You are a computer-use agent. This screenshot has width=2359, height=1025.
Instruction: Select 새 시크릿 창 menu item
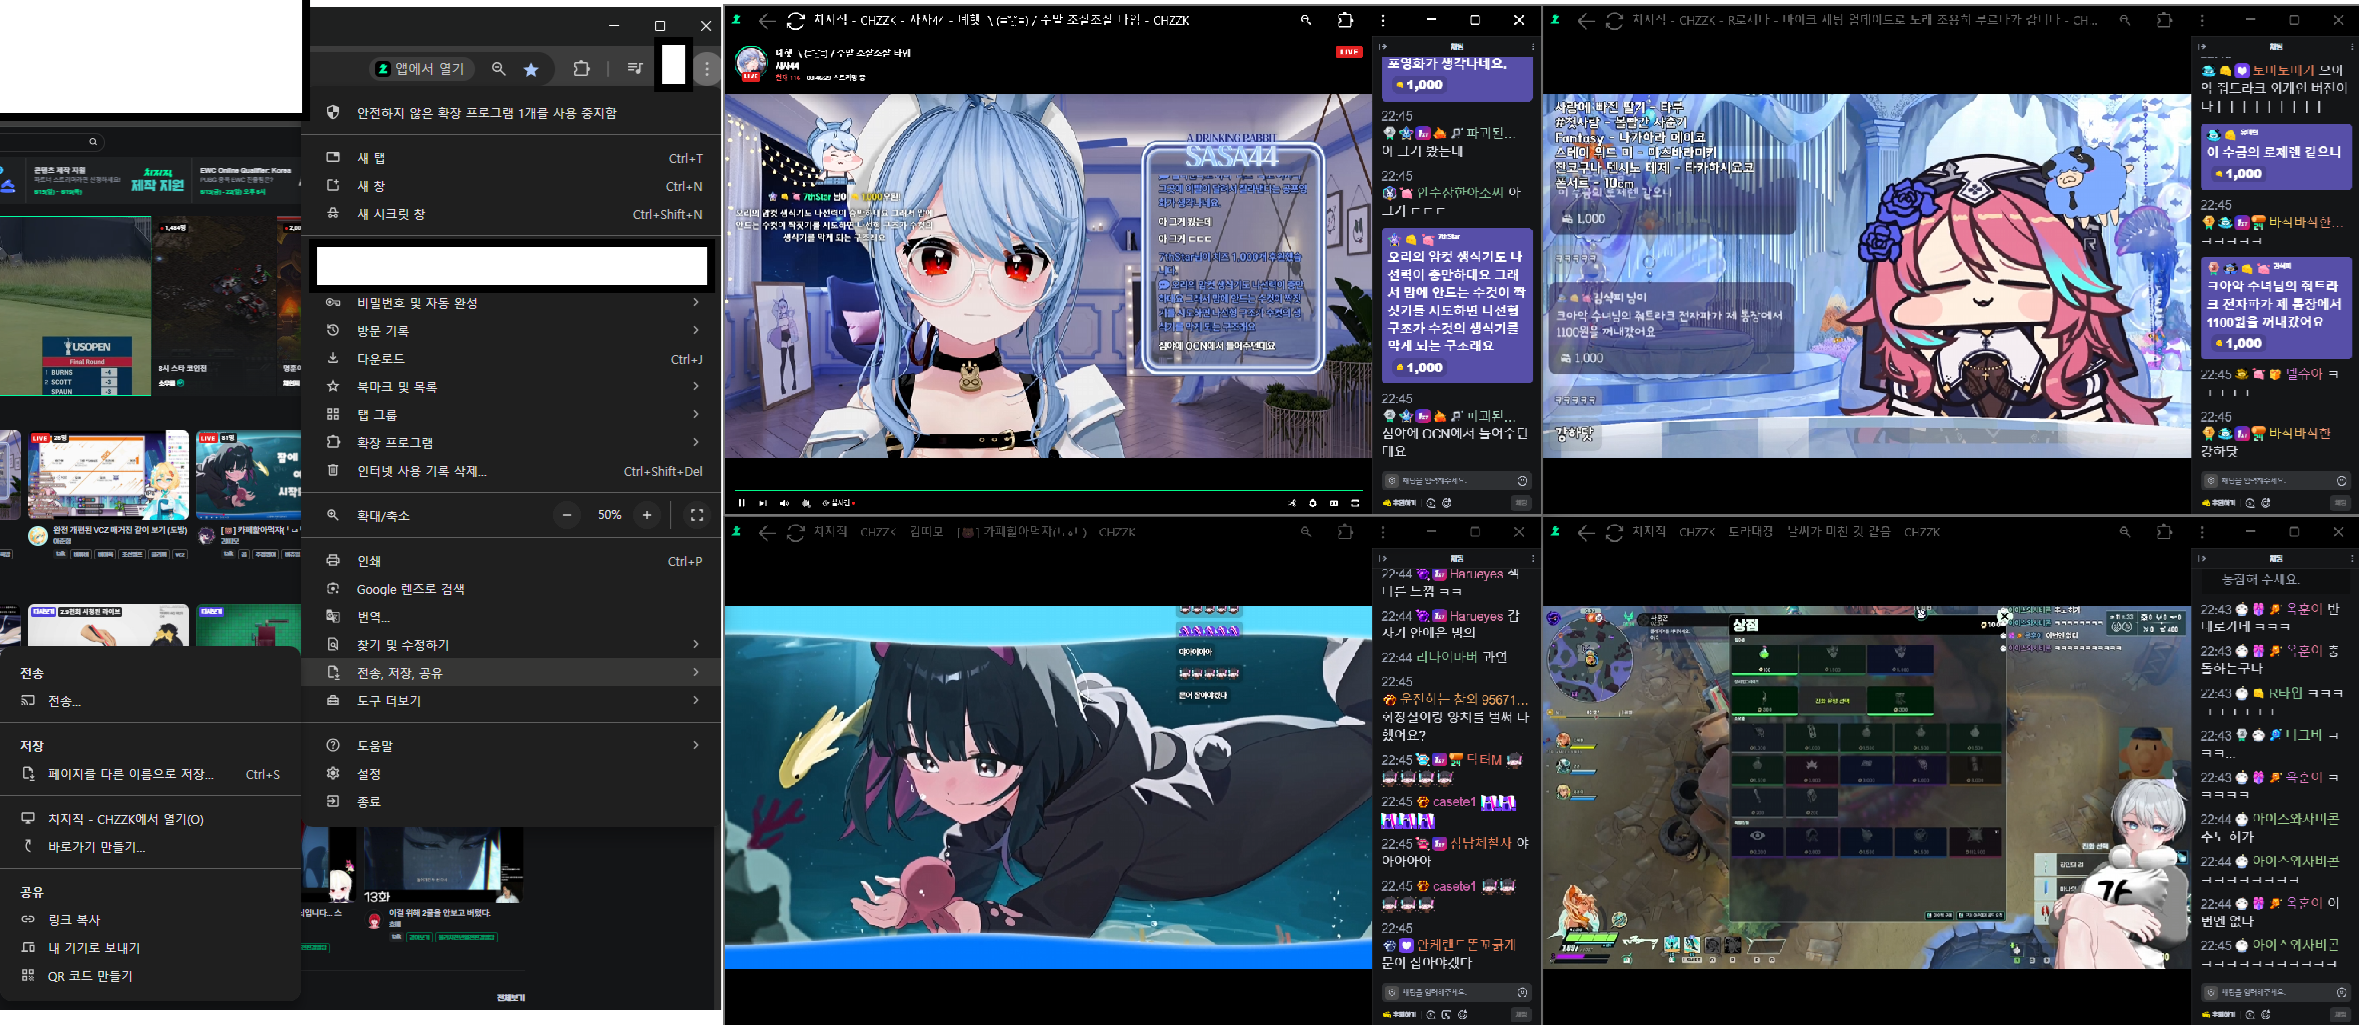click(x=512, y=214)
